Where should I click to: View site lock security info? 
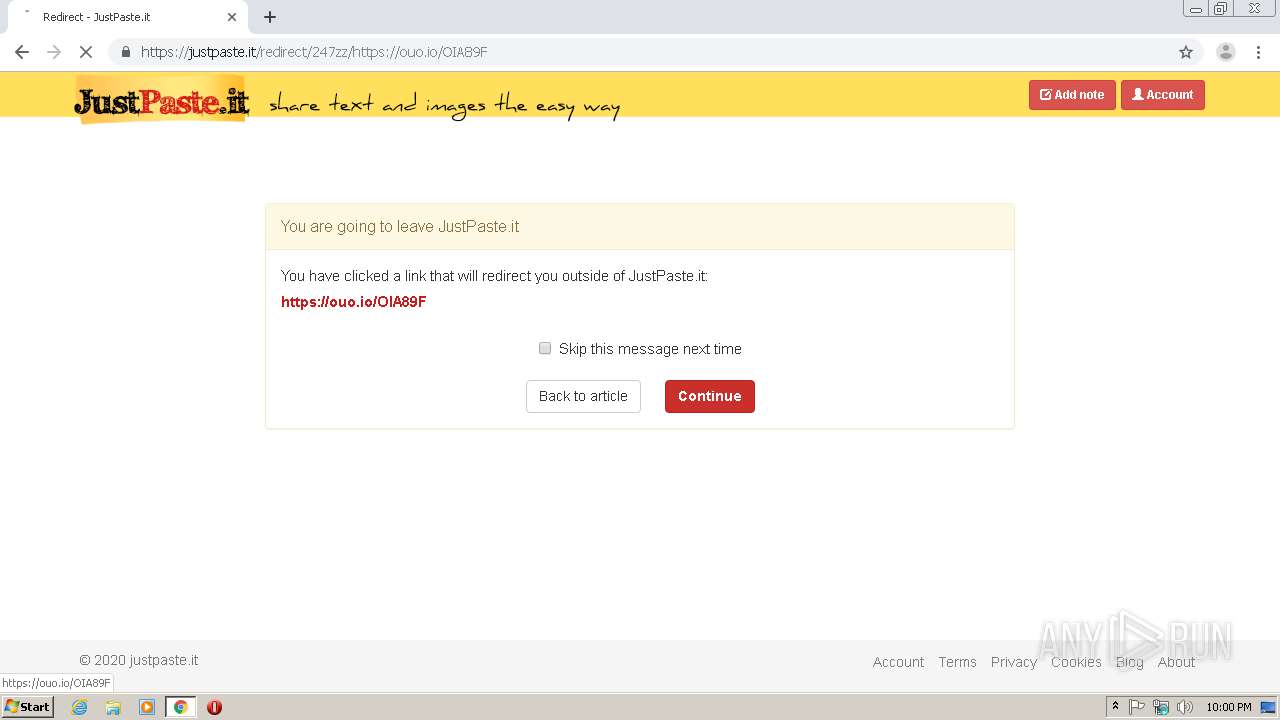126,52
